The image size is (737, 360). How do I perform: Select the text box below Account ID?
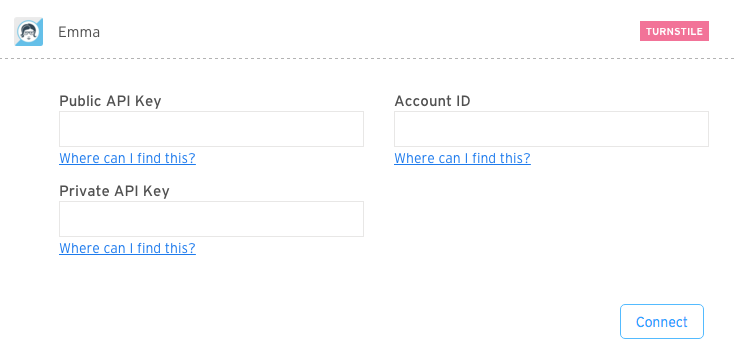click(551, 129)
